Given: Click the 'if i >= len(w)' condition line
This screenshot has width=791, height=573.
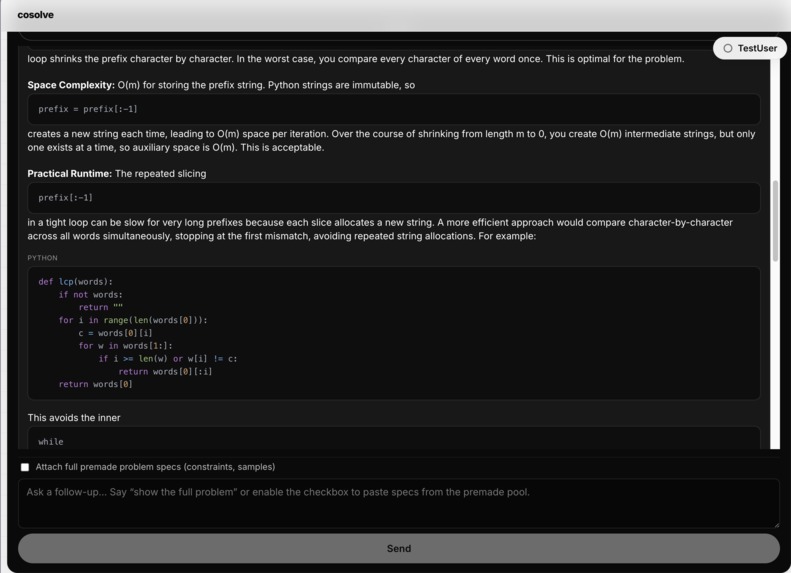Looking at the screenshot, I should 168,359.
